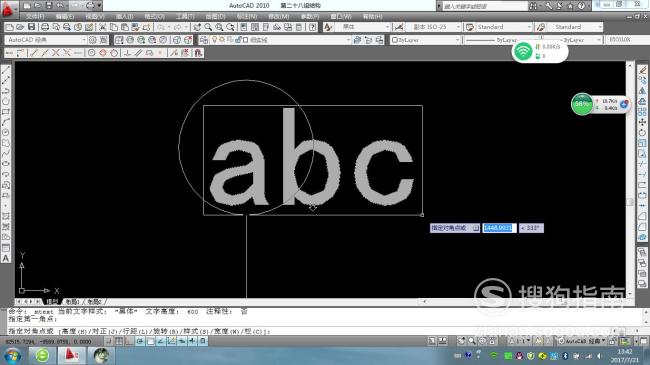The width and height of the screenshot is (650, 365).
Task: Open the File menu
Action: (x=35, y=17)
